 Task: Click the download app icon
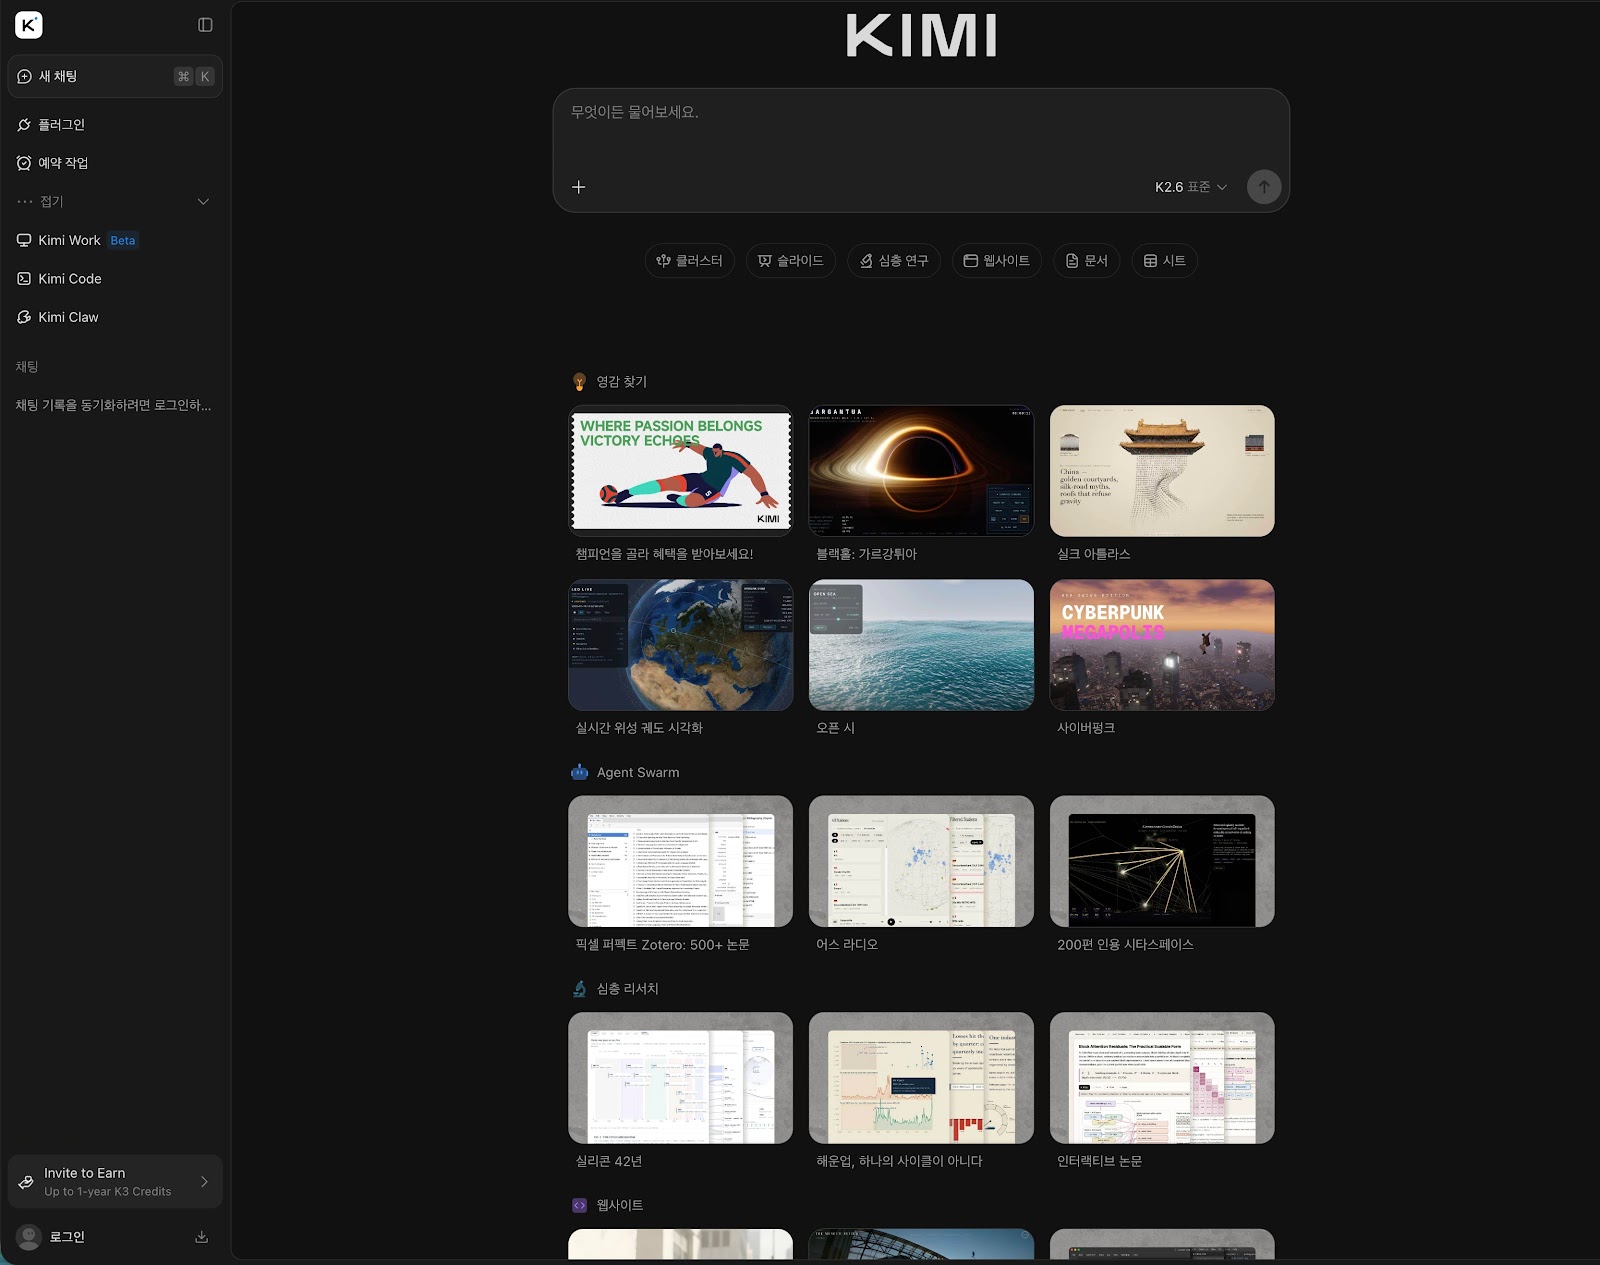[x=201, y=1237]
